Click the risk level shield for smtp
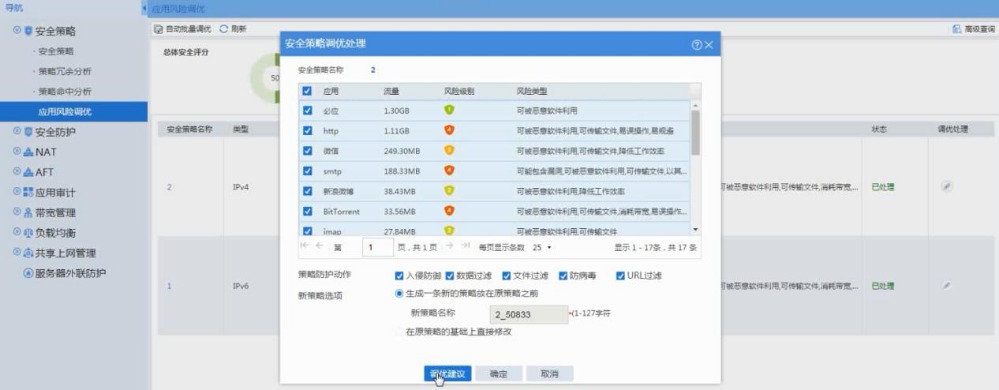 click(449, 171)
